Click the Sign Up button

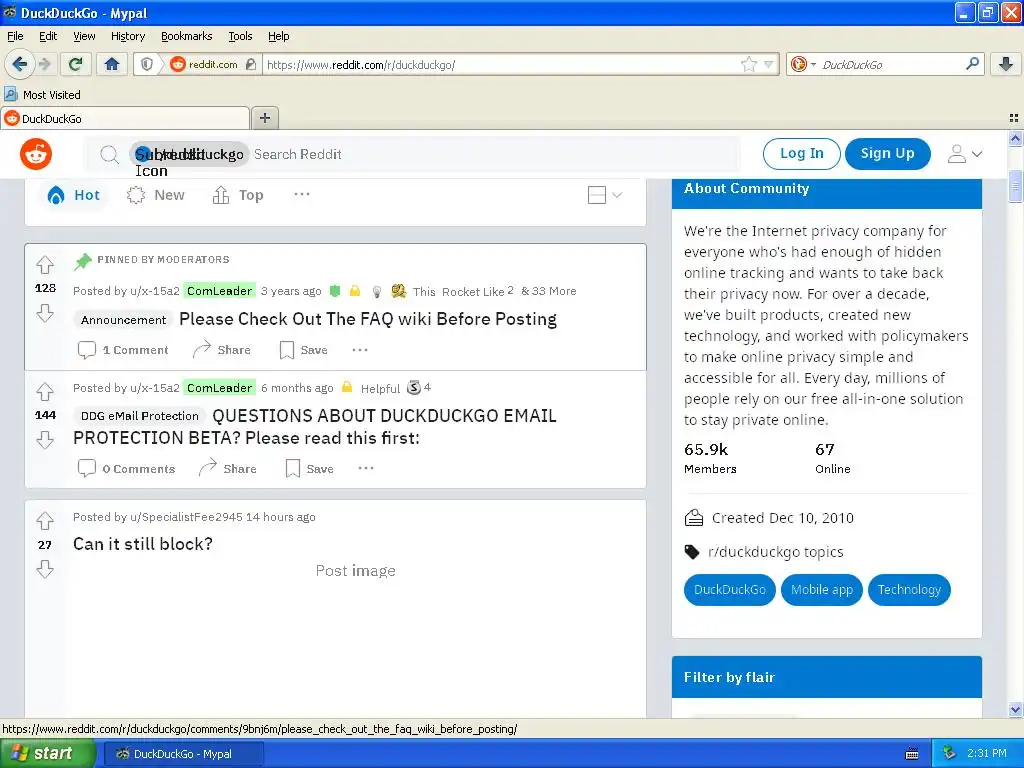pyautogui.click(x=887, y=153)
